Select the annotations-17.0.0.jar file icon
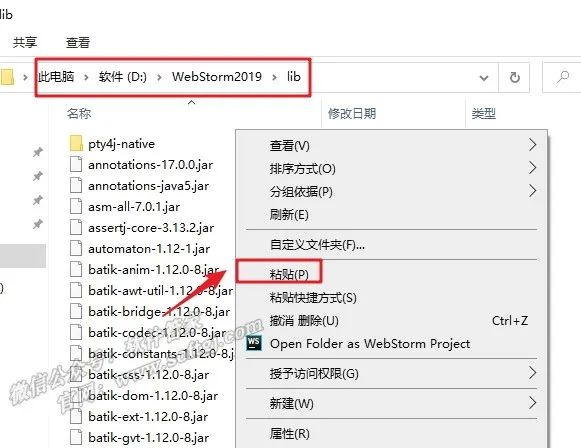This screenshot has width=581, height=448. [76, 165]
